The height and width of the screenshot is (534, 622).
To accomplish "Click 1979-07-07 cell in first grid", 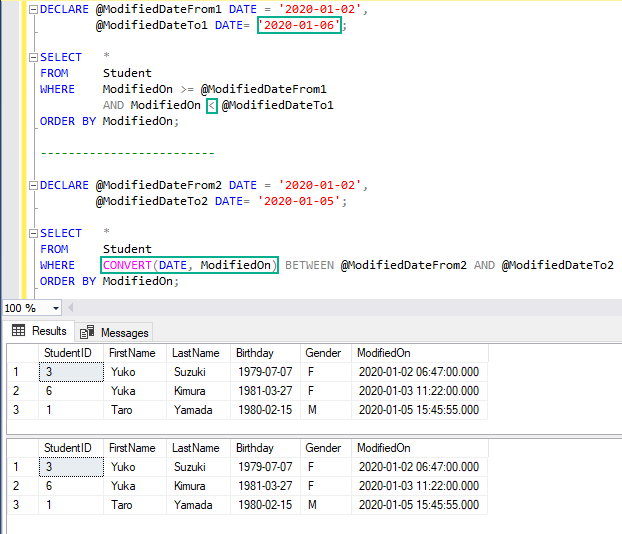I will coord(265,372).
